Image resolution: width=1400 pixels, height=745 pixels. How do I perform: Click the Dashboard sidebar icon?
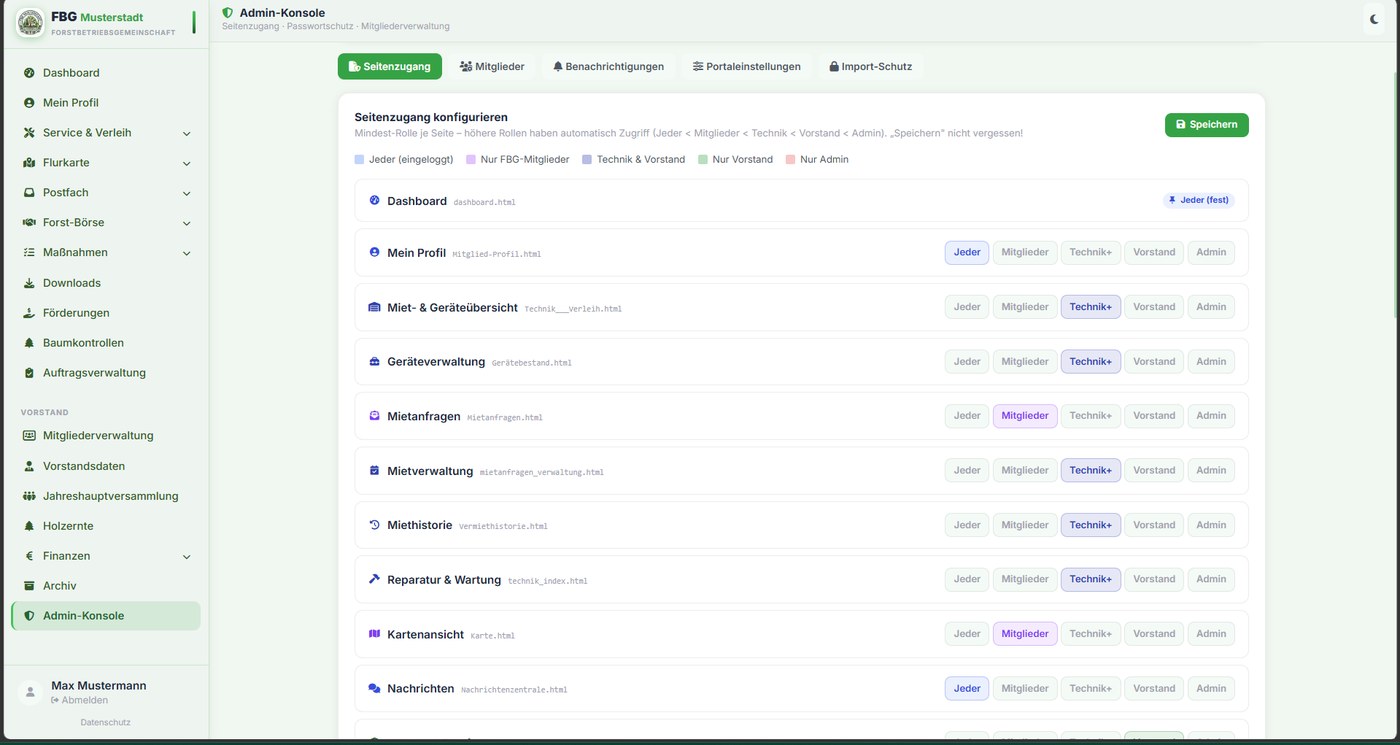point(29,73)
